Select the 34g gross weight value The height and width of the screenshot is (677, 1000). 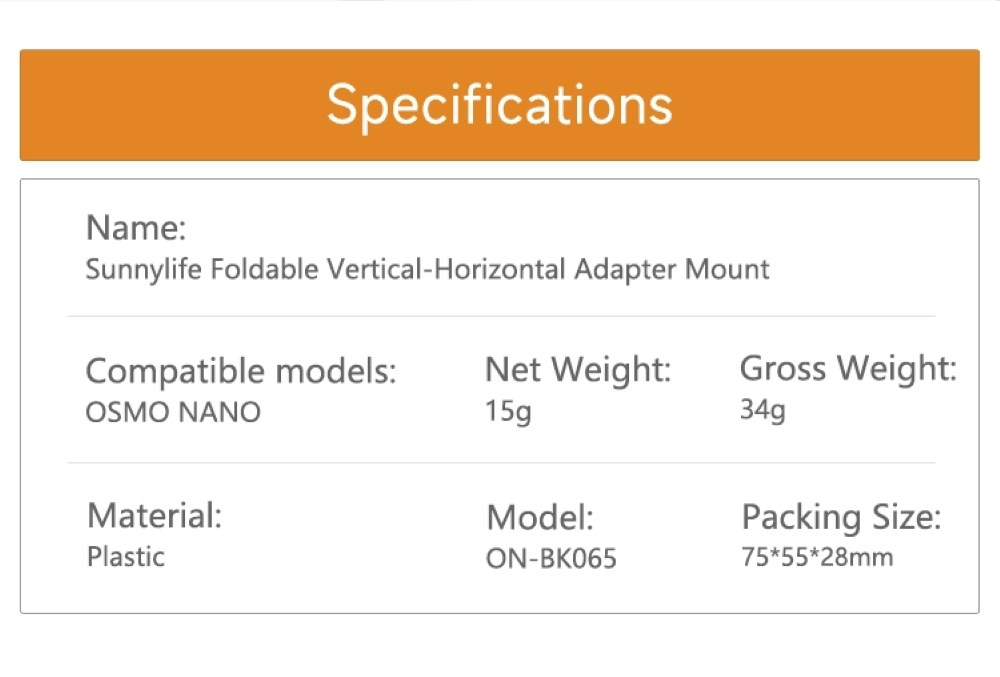[762, 409]
